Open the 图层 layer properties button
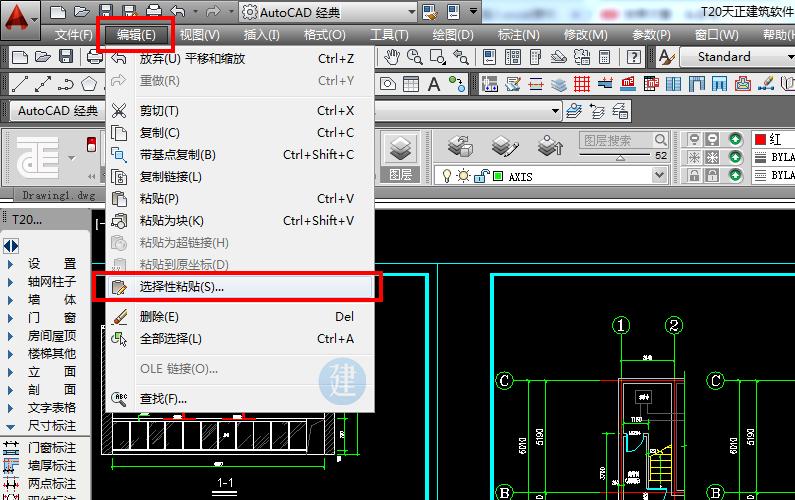This screenshot has height=500, width=795. (401, 158)
